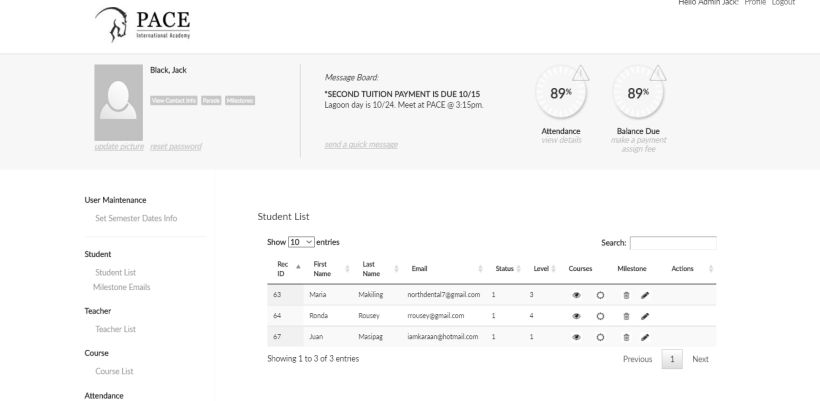
Task: Delete Maria Makiling using the trash icon
Action: [x=626, y=295]
